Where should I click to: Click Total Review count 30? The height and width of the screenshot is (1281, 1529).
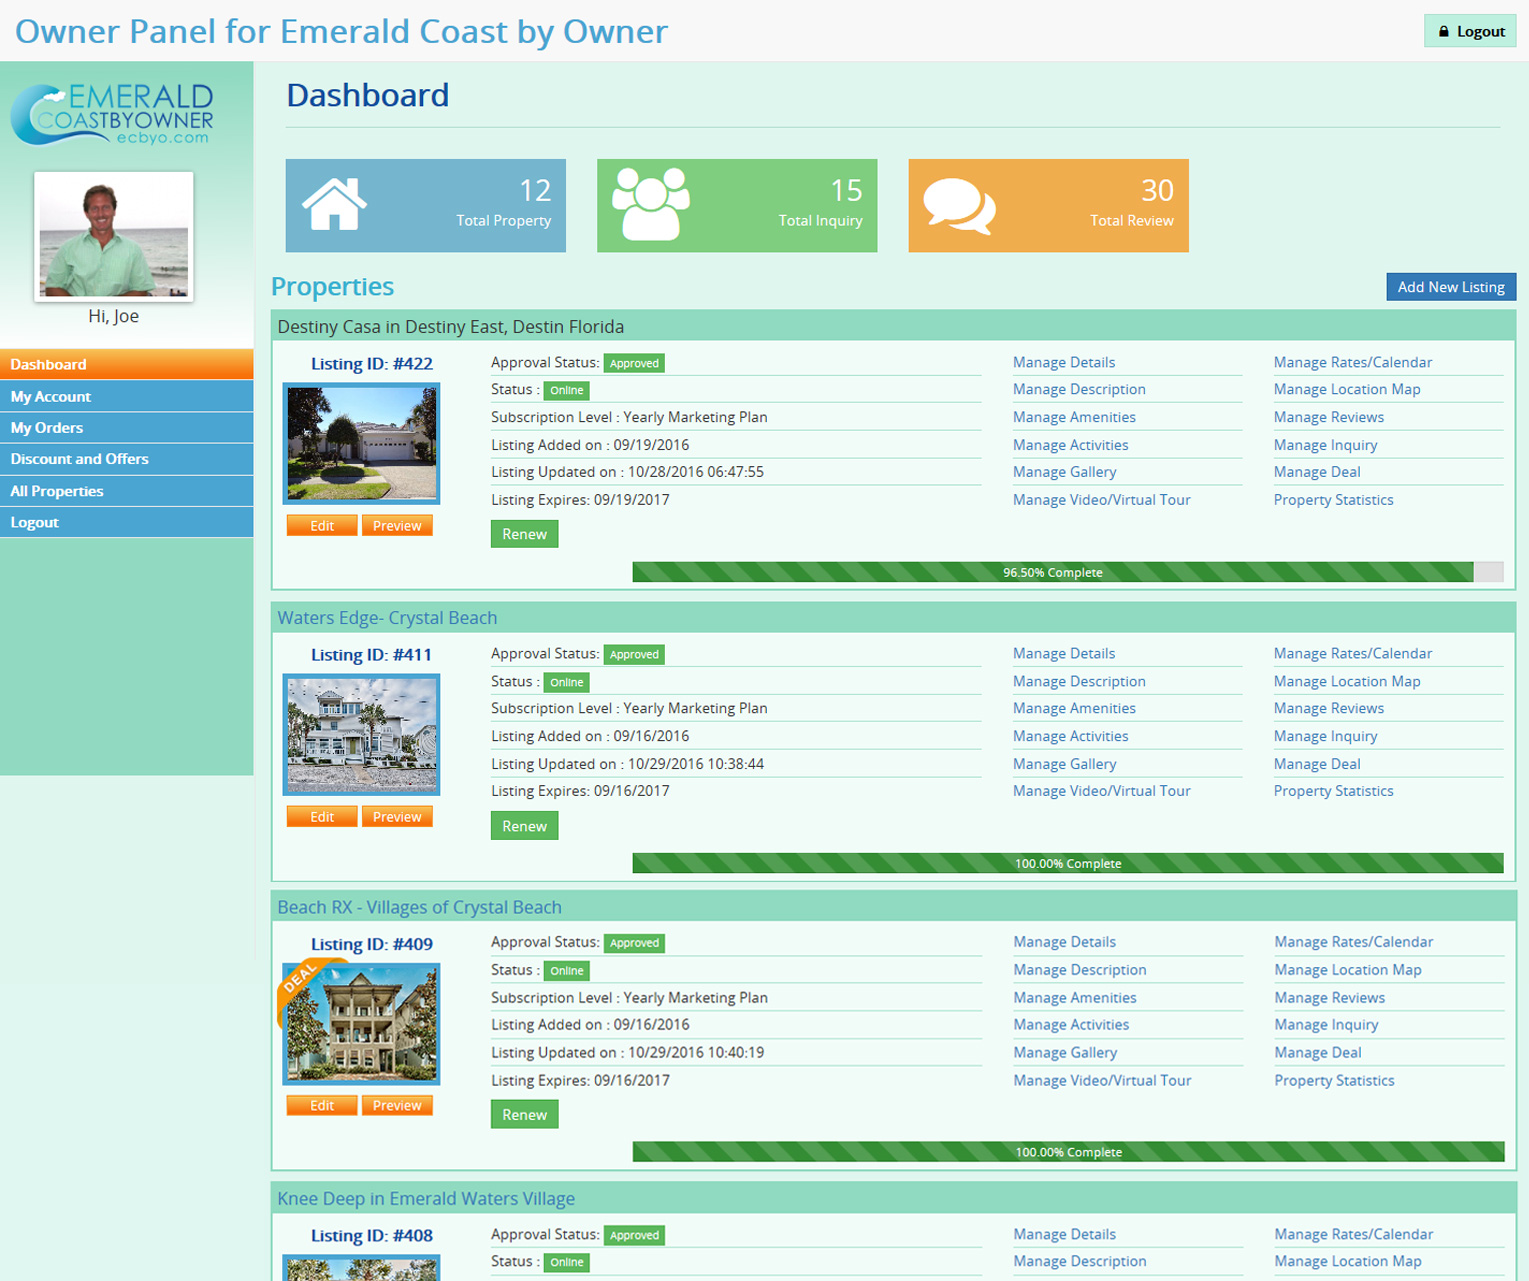pos(1157,190)
